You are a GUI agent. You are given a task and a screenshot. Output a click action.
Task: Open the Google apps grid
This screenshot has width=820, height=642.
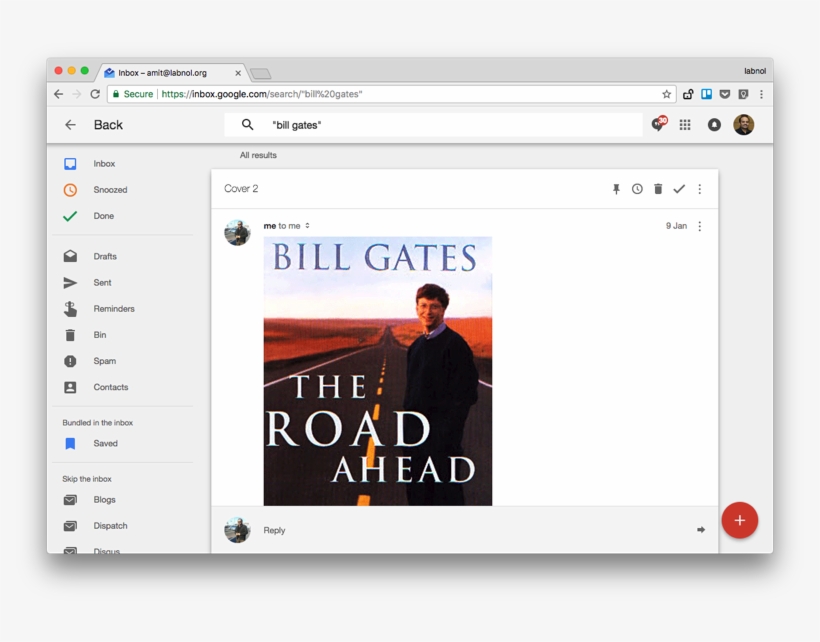pos(685,125)
